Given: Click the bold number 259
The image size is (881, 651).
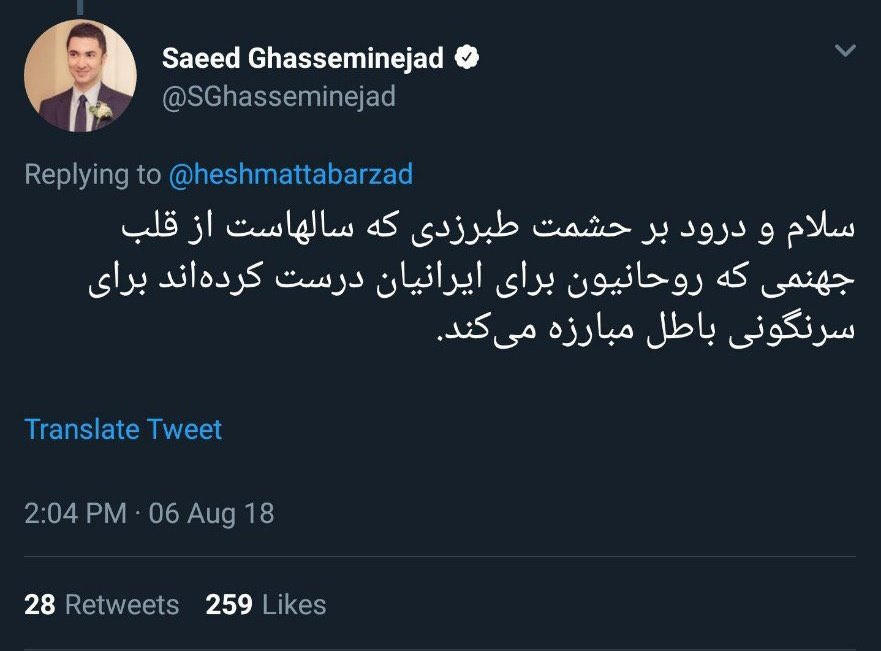Looking at the screenshot, I should (229, 605).
